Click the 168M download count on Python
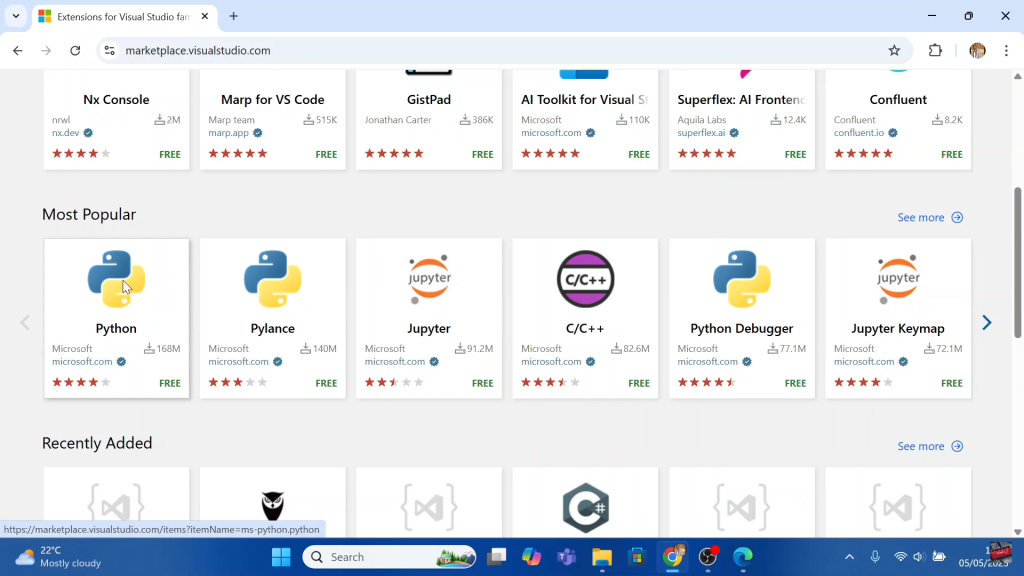This screenshot has width=1024, height=576. (162, 349)
